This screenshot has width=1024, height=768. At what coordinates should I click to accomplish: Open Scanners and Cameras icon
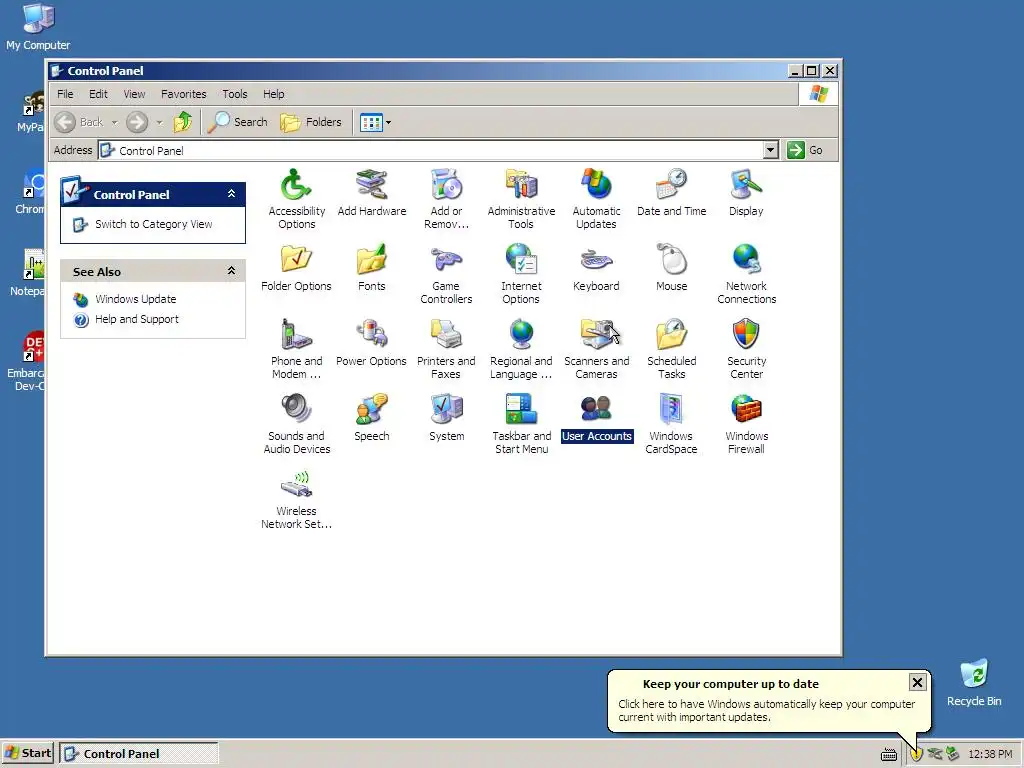coord(596,349)
